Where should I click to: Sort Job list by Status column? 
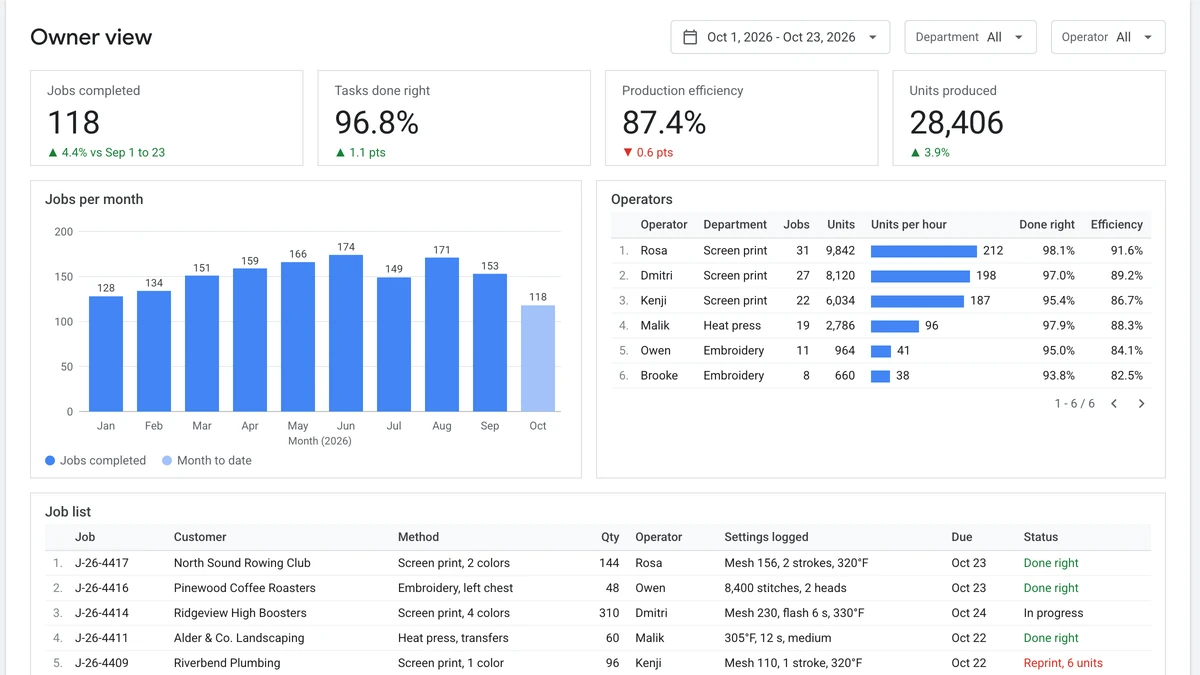tap(1041, 537)
